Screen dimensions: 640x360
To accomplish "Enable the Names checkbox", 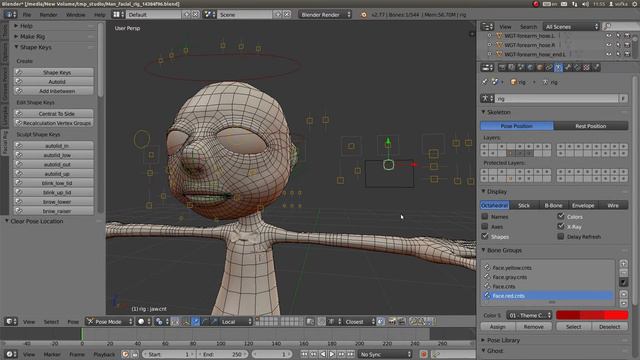I will tap(485, 216).
